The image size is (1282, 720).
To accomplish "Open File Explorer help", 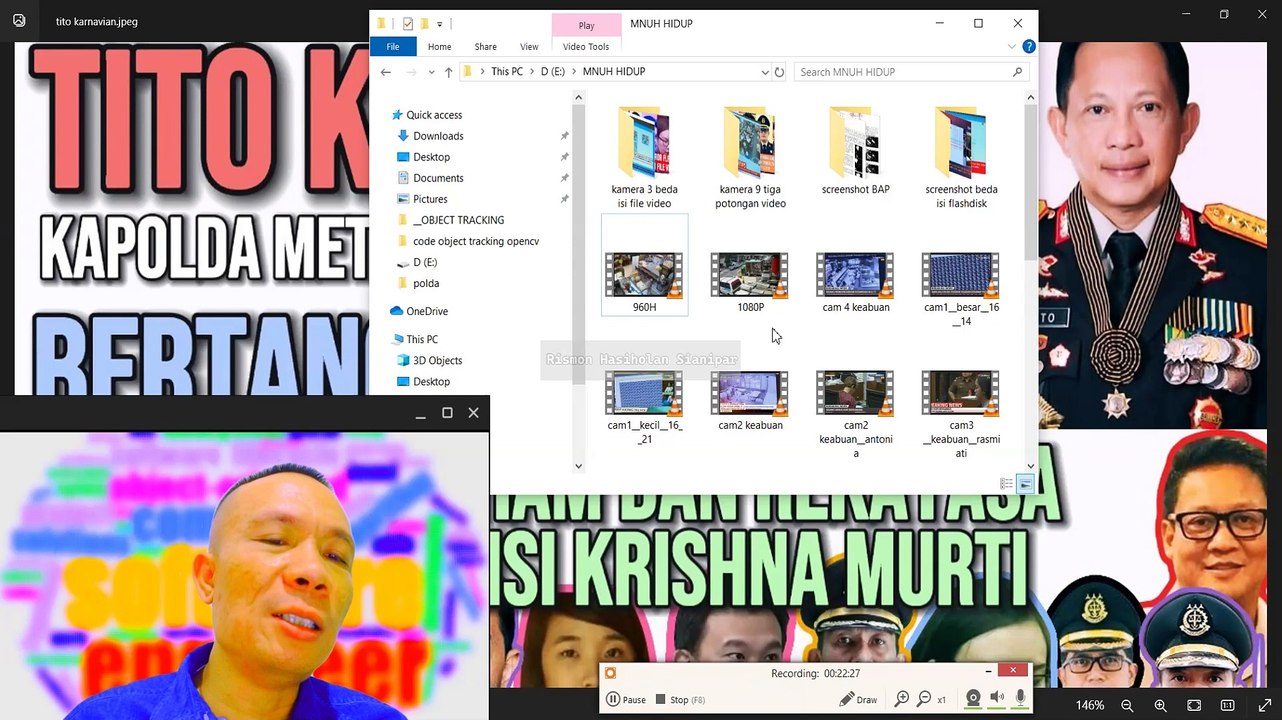I will coord(1029,47).
